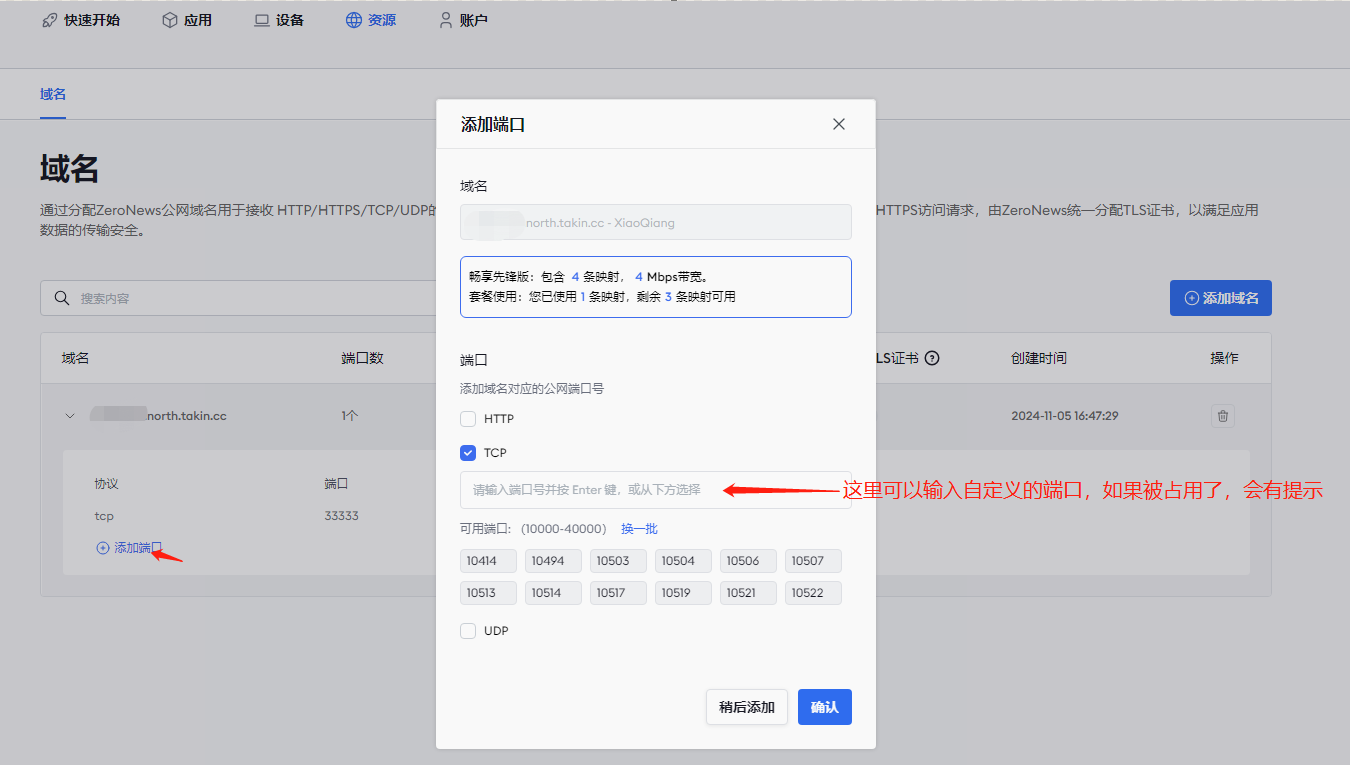Select available port 10522
This screenshot has width=1350, height=765.
(x=814, y=593)
